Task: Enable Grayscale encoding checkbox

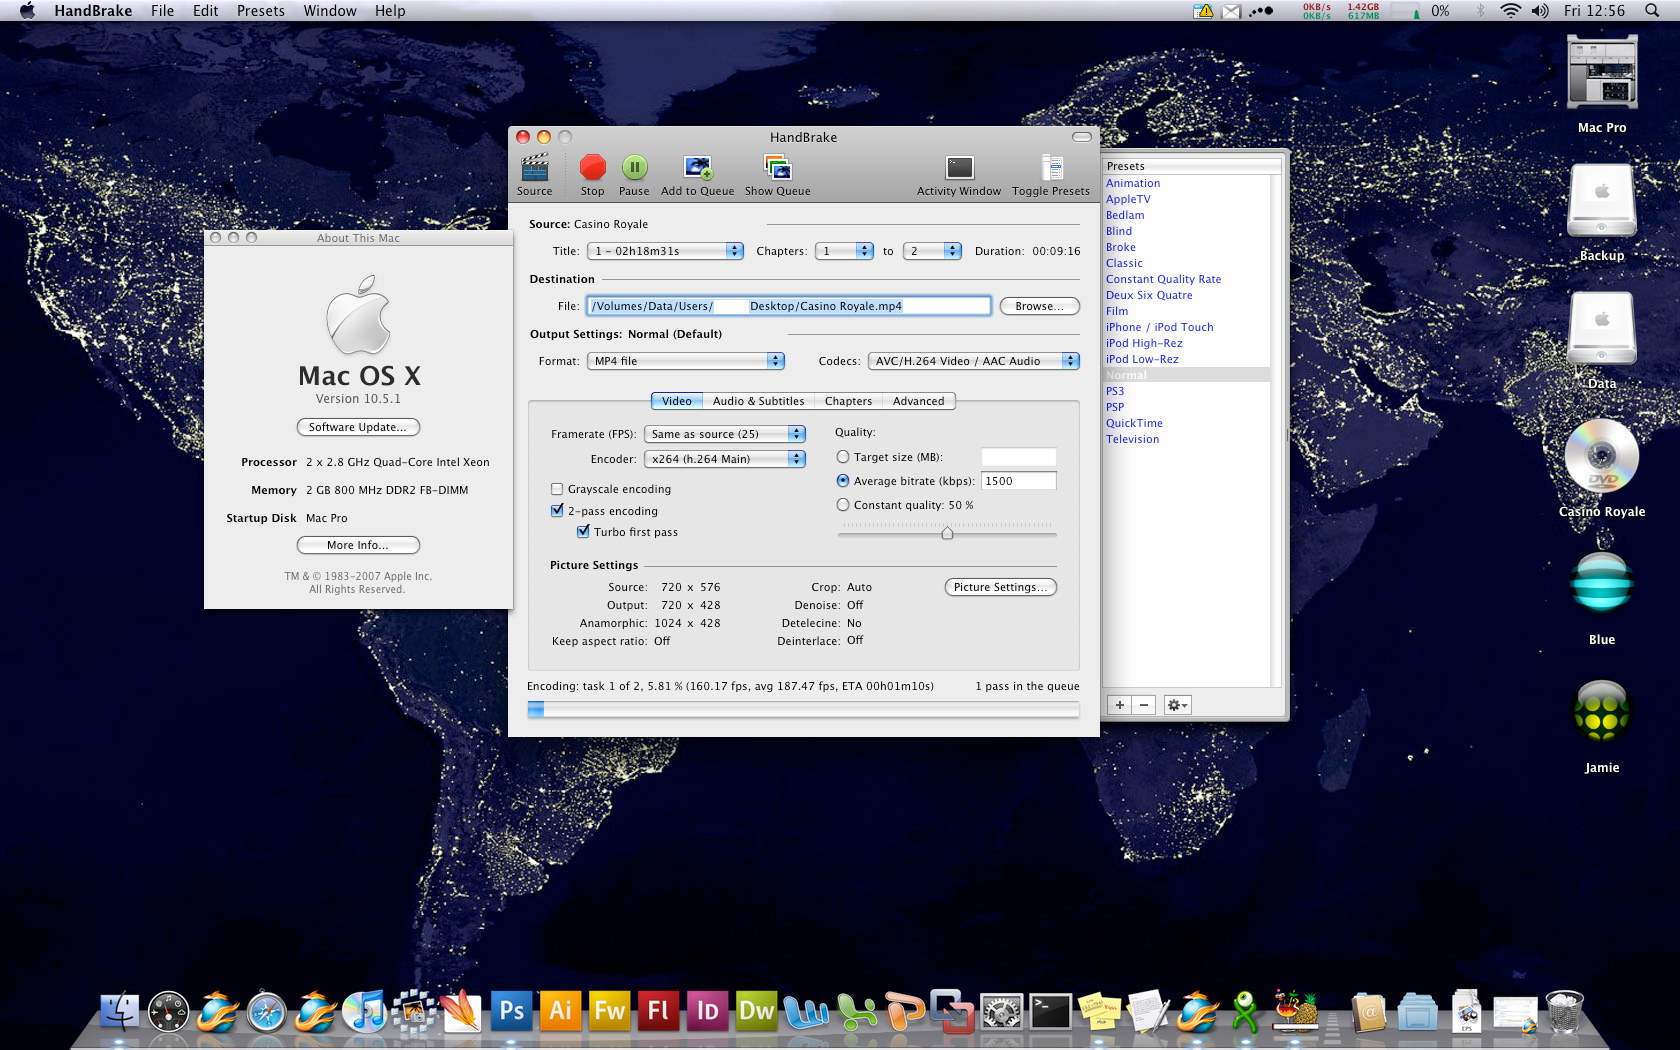Action: pos(557,489)
